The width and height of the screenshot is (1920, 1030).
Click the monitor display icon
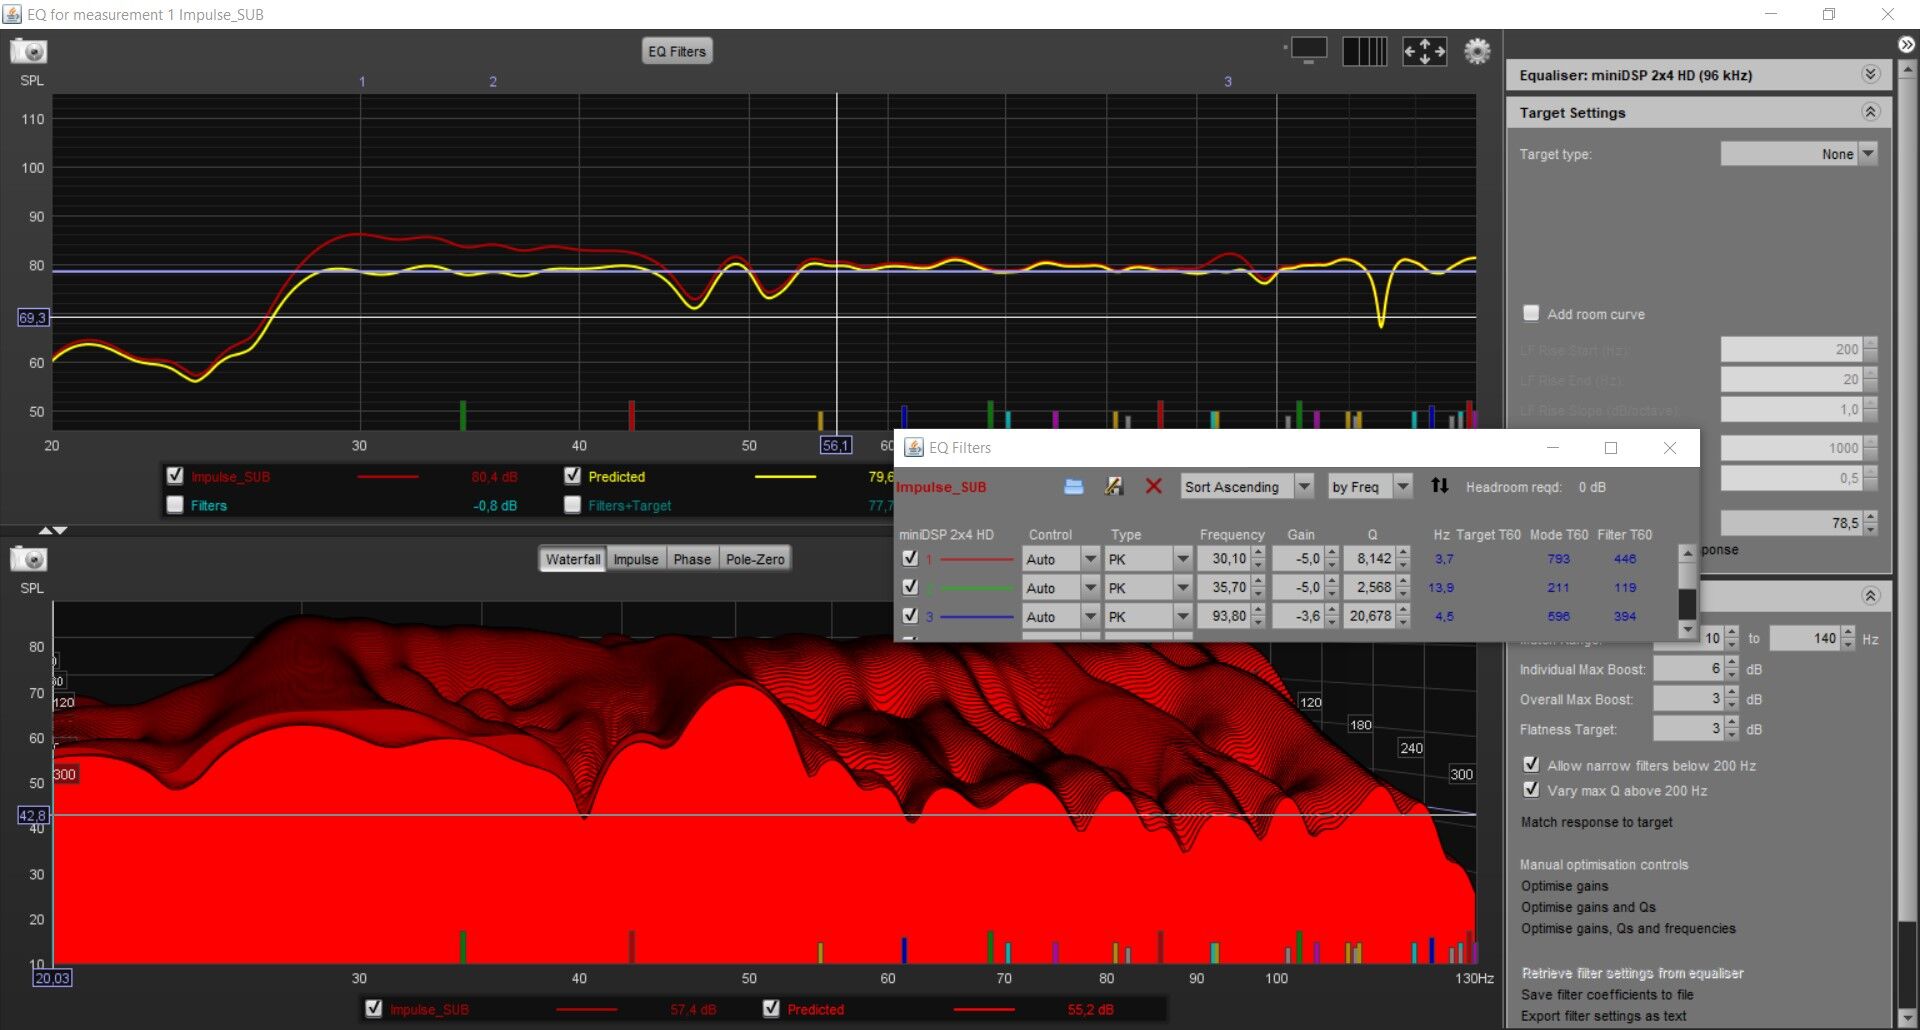pos(1308,50)
